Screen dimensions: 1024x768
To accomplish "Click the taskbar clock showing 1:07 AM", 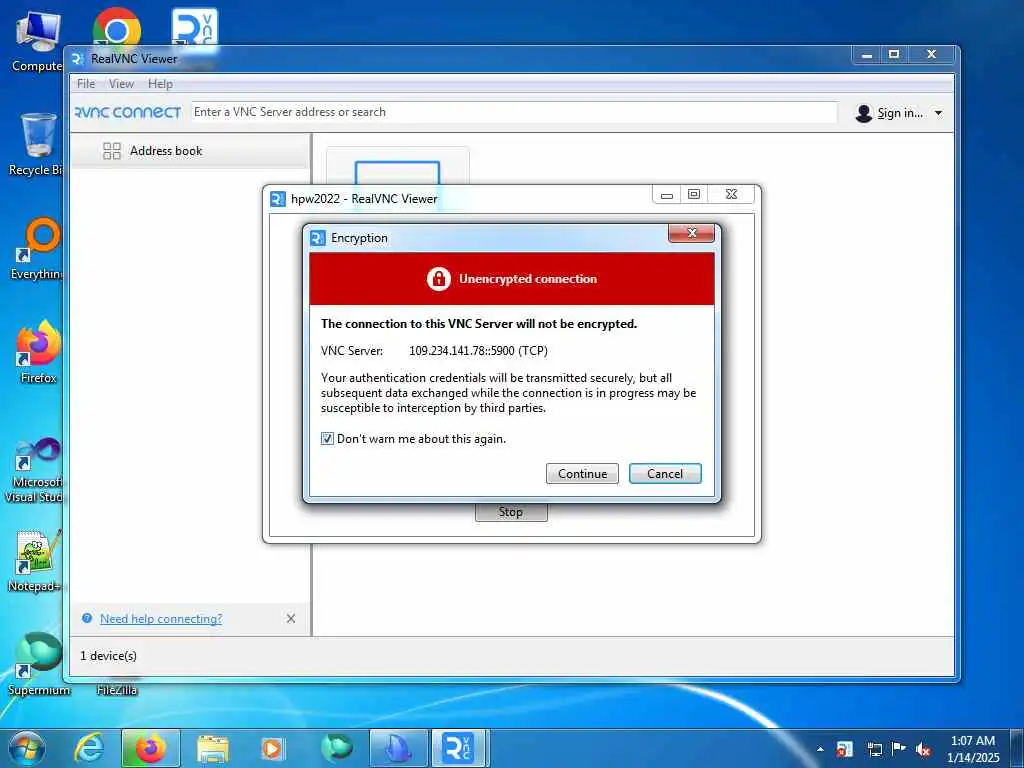I will (x=973, y=749).
